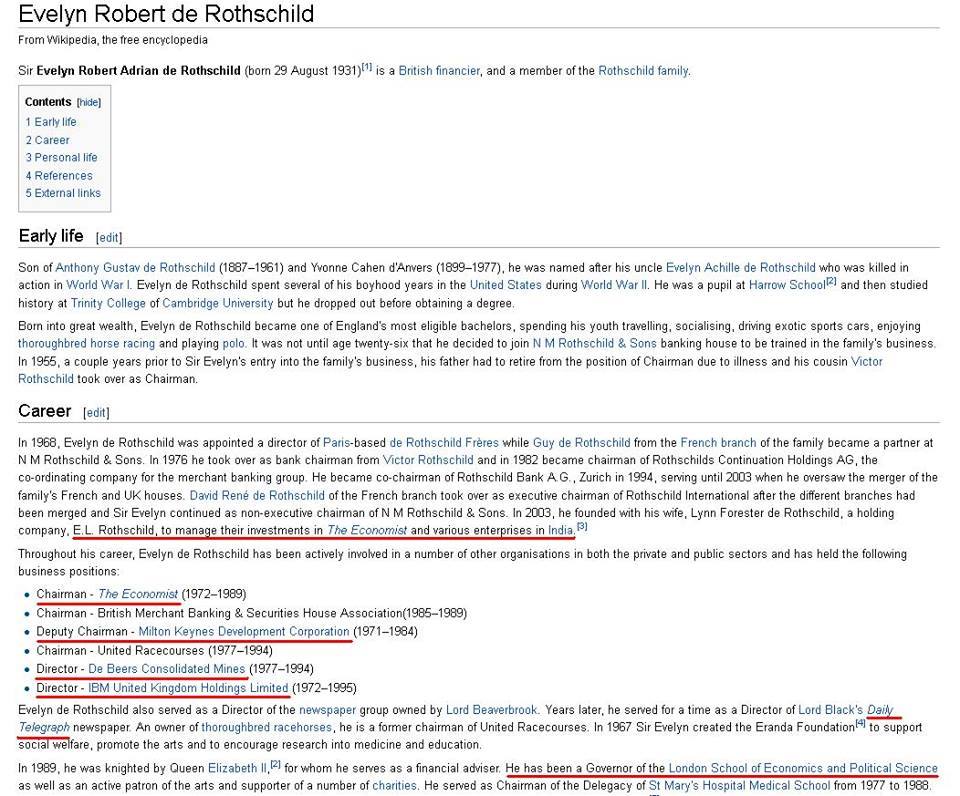Open Harrow School link
This screenshot has width=960, height=796.
coord(787,285)
